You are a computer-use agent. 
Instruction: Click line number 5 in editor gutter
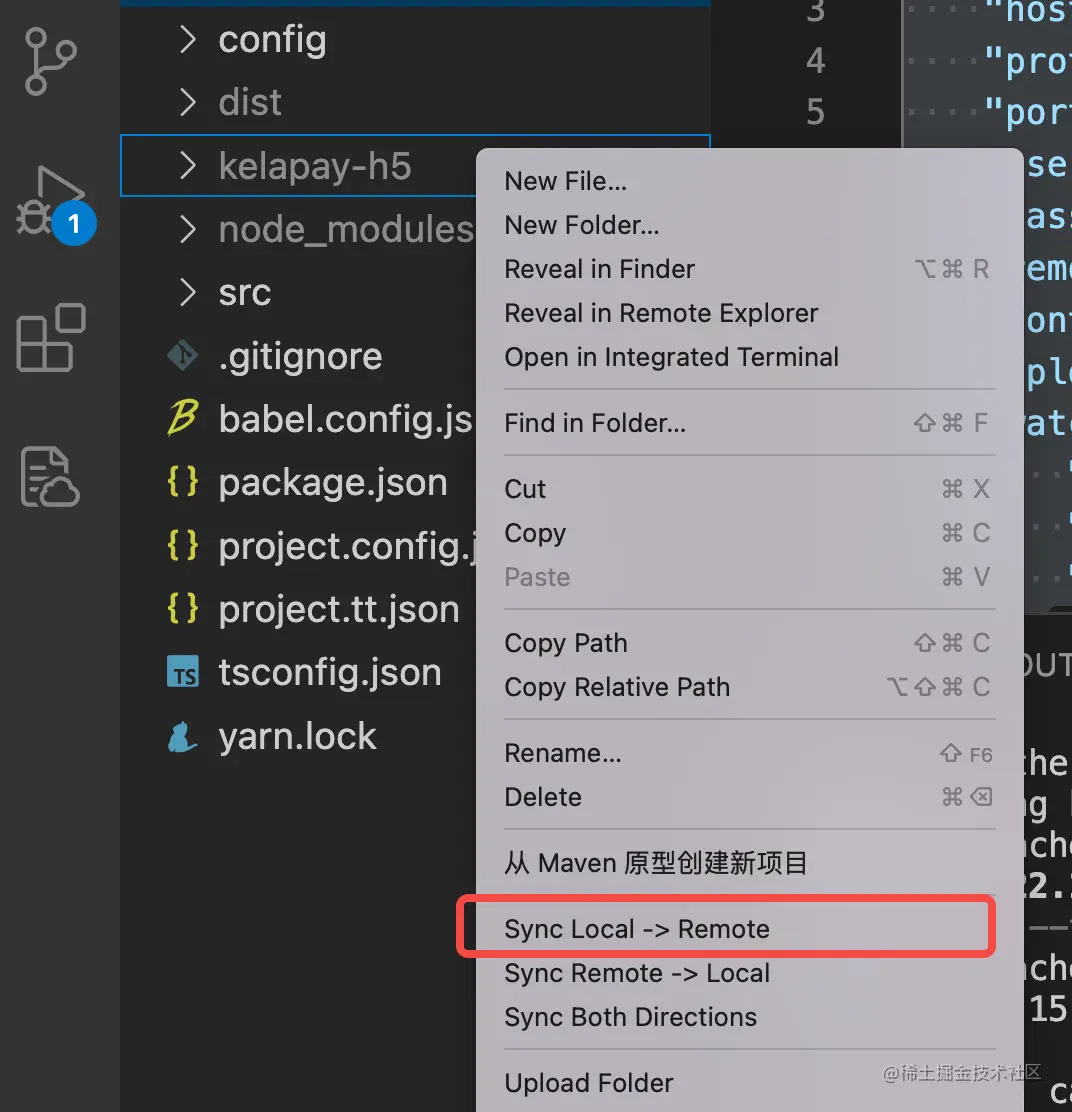pos(815,112)
